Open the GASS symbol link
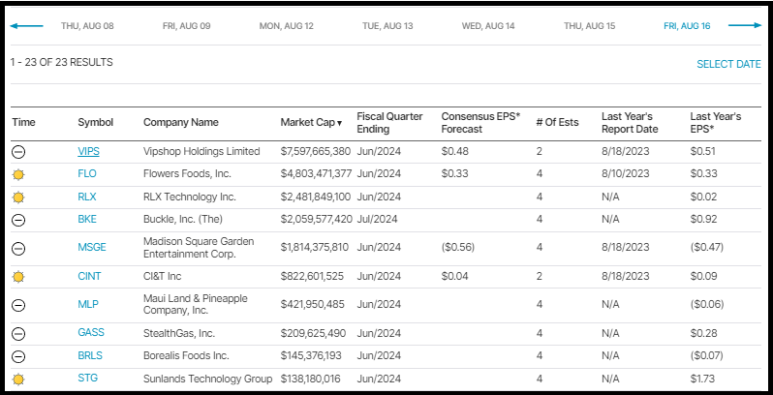 pyautogui.click(x=91, y=332)
